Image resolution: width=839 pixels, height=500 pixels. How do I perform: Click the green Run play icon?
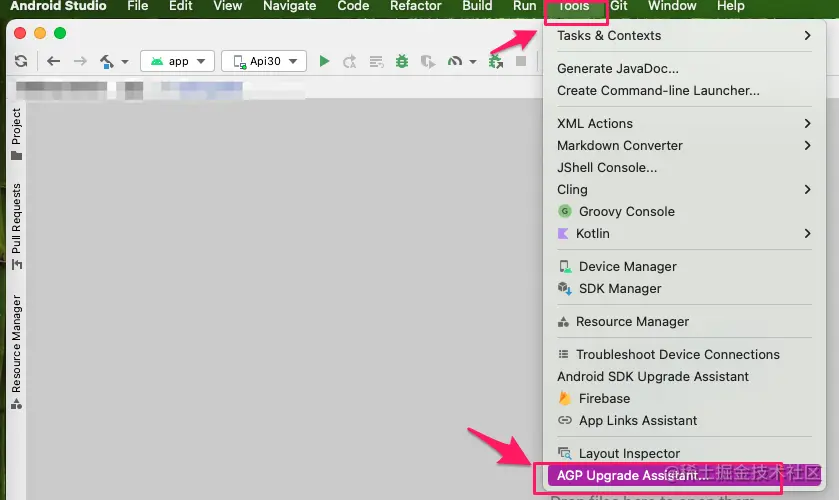click(324, 61)
